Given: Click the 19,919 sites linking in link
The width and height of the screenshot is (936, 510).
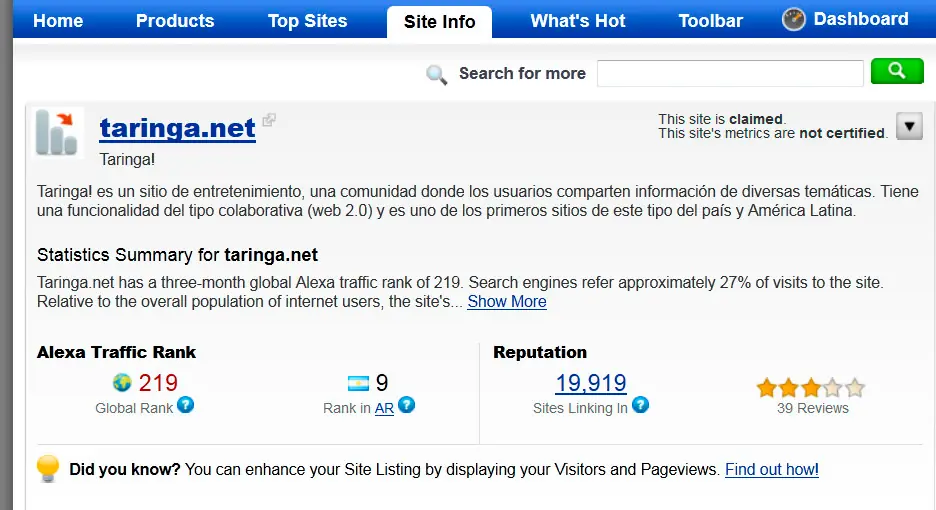Looking at the screenshot, I should (x=591, y=383).
